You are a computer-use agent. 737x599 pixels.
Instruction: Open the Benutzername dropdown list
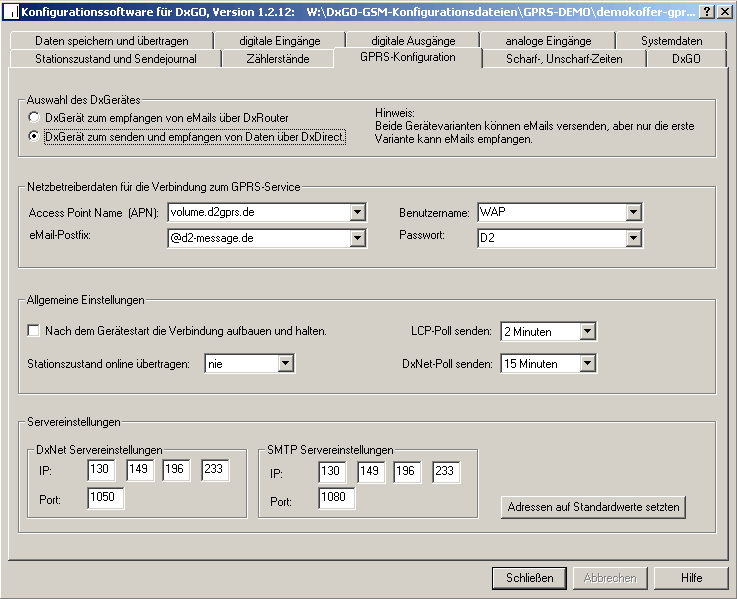click(632, 212)
